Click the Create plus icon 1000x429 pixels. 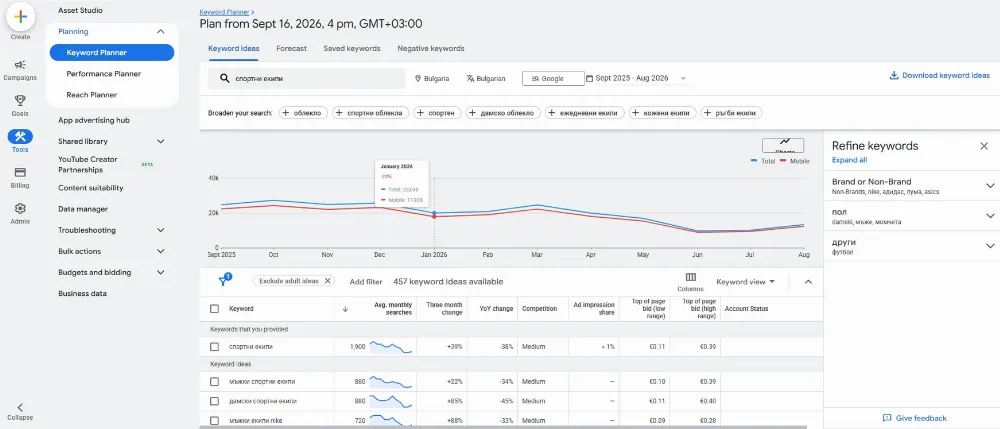[20, 17]
